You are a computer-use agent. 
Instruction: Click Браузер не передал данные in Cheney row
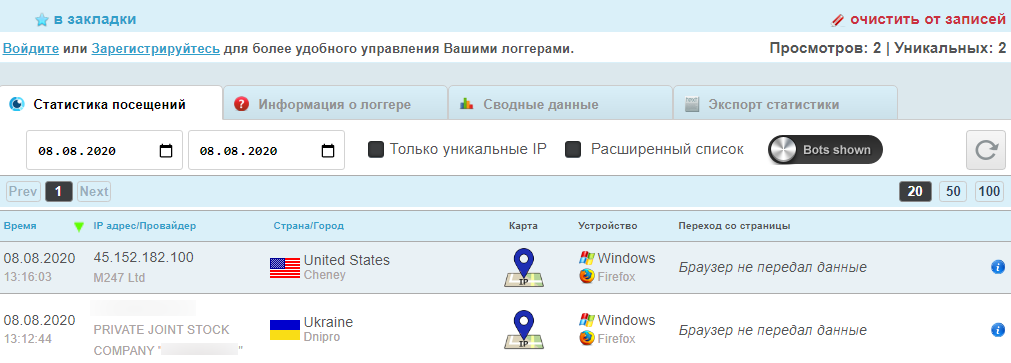pyautogui.click(x=772, y=267)
